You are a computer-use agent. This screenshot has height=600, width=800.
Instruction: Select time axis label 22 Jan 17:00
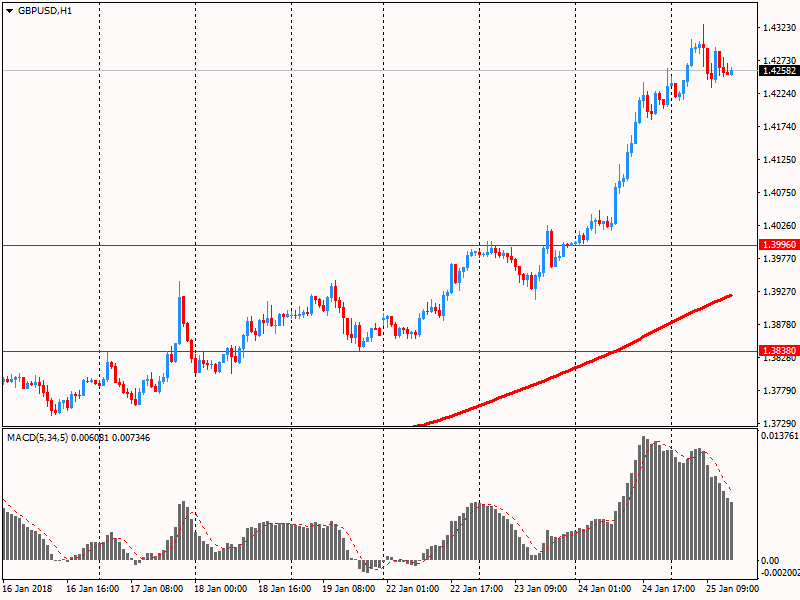pyautogui.click(x=477, y=589)
